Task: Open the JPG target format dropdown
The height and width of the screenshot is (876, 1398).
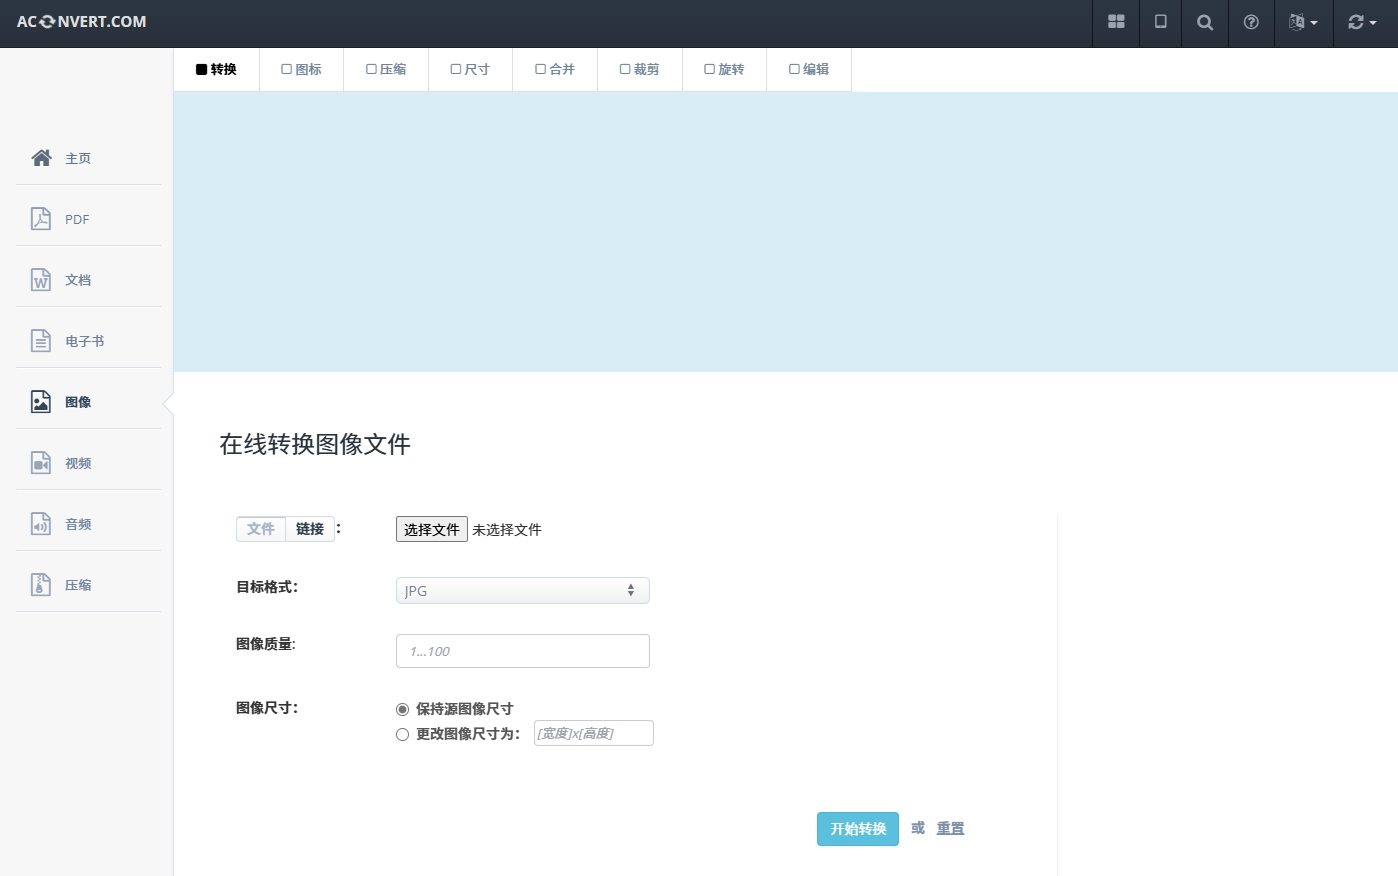Action: pyautogui.click(x=523, y=591)
